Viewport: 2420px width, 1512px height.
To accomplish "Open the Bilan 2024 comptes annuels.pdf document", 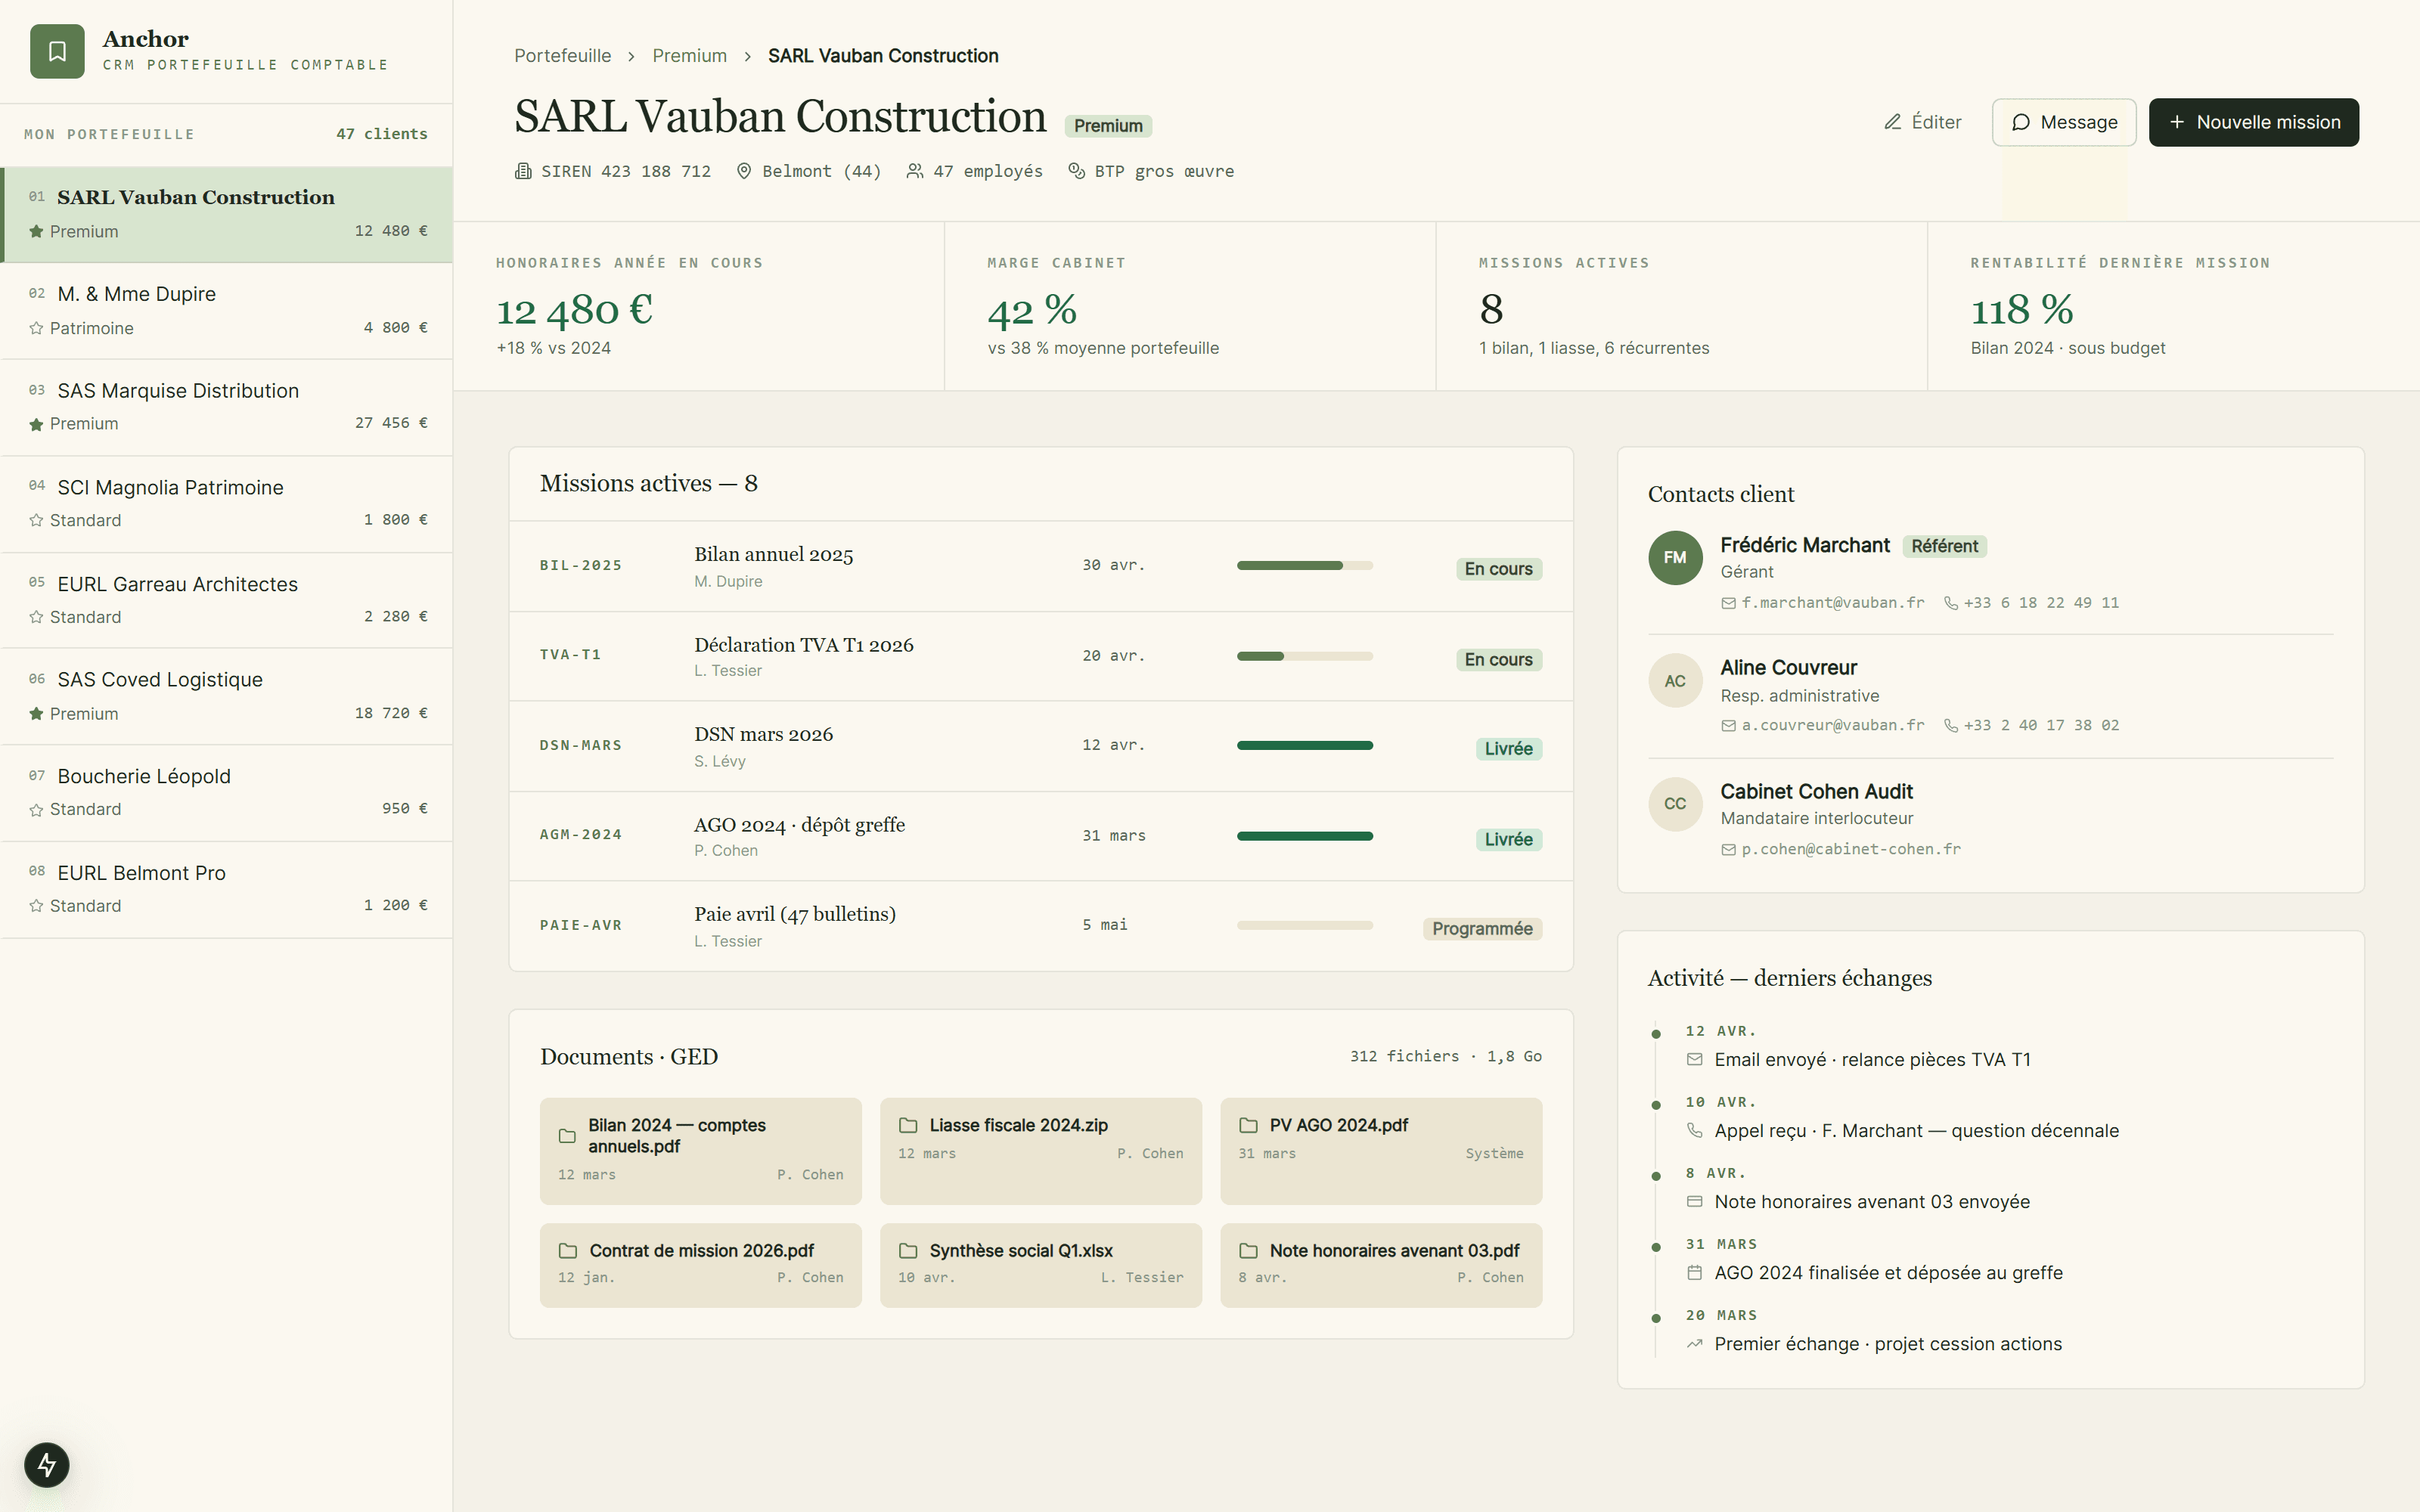I will tap(700, 1151).
